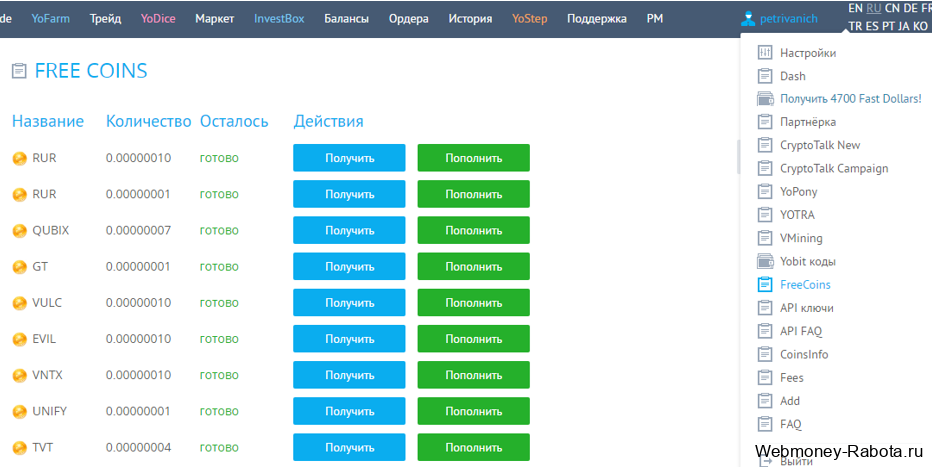Open InvestBox in the navigation bar
932x469 pixels.
pyautogui.click(x=279, y=18)
